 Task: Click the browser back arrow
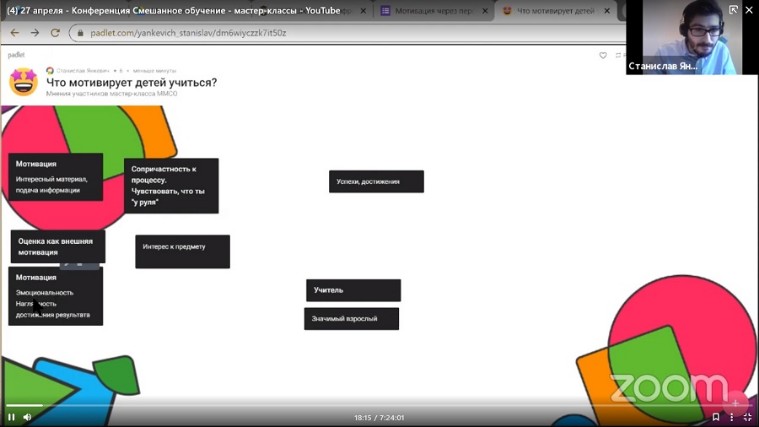tap(14, 32)
